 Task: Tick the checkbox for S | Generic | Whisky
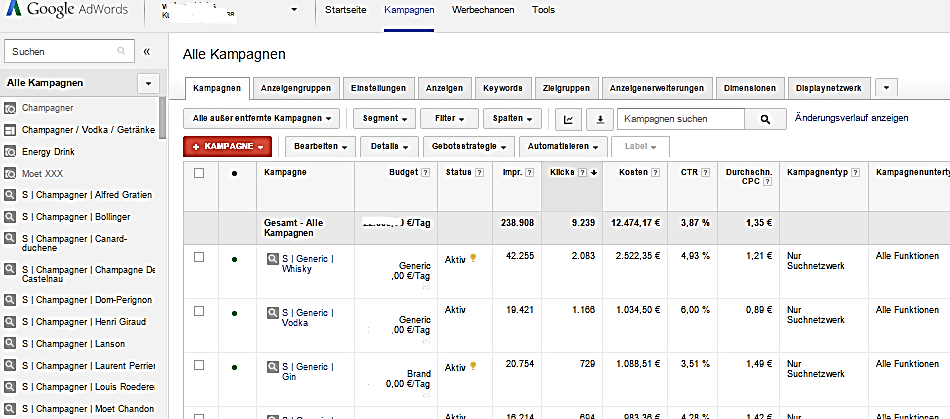pos(199,257)
